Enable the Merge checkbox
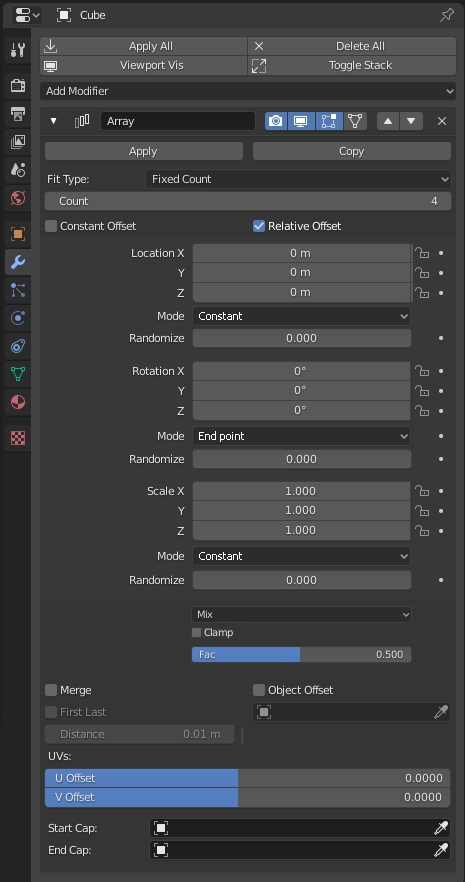Screen dimensions: 465x882 tap(51, 690)
